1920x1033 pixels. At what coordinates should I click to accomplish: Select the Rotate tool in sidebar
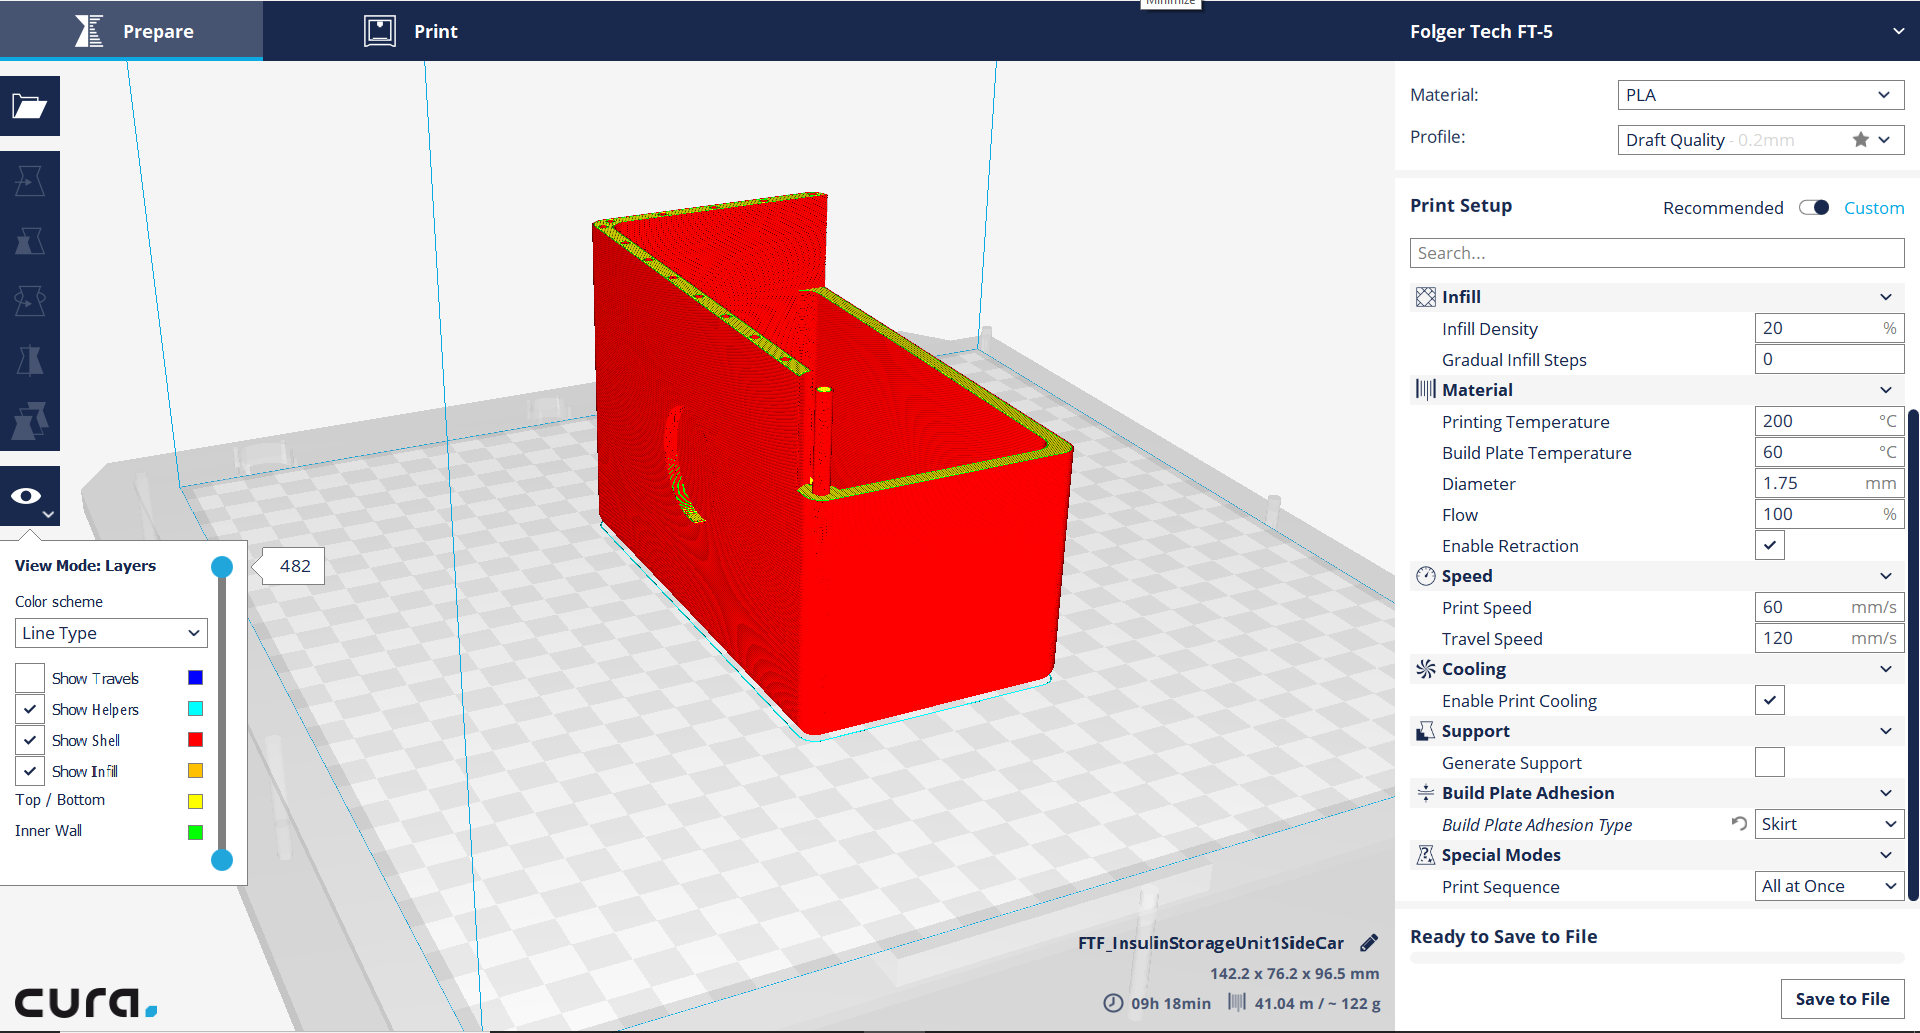(x=30, y=301)
